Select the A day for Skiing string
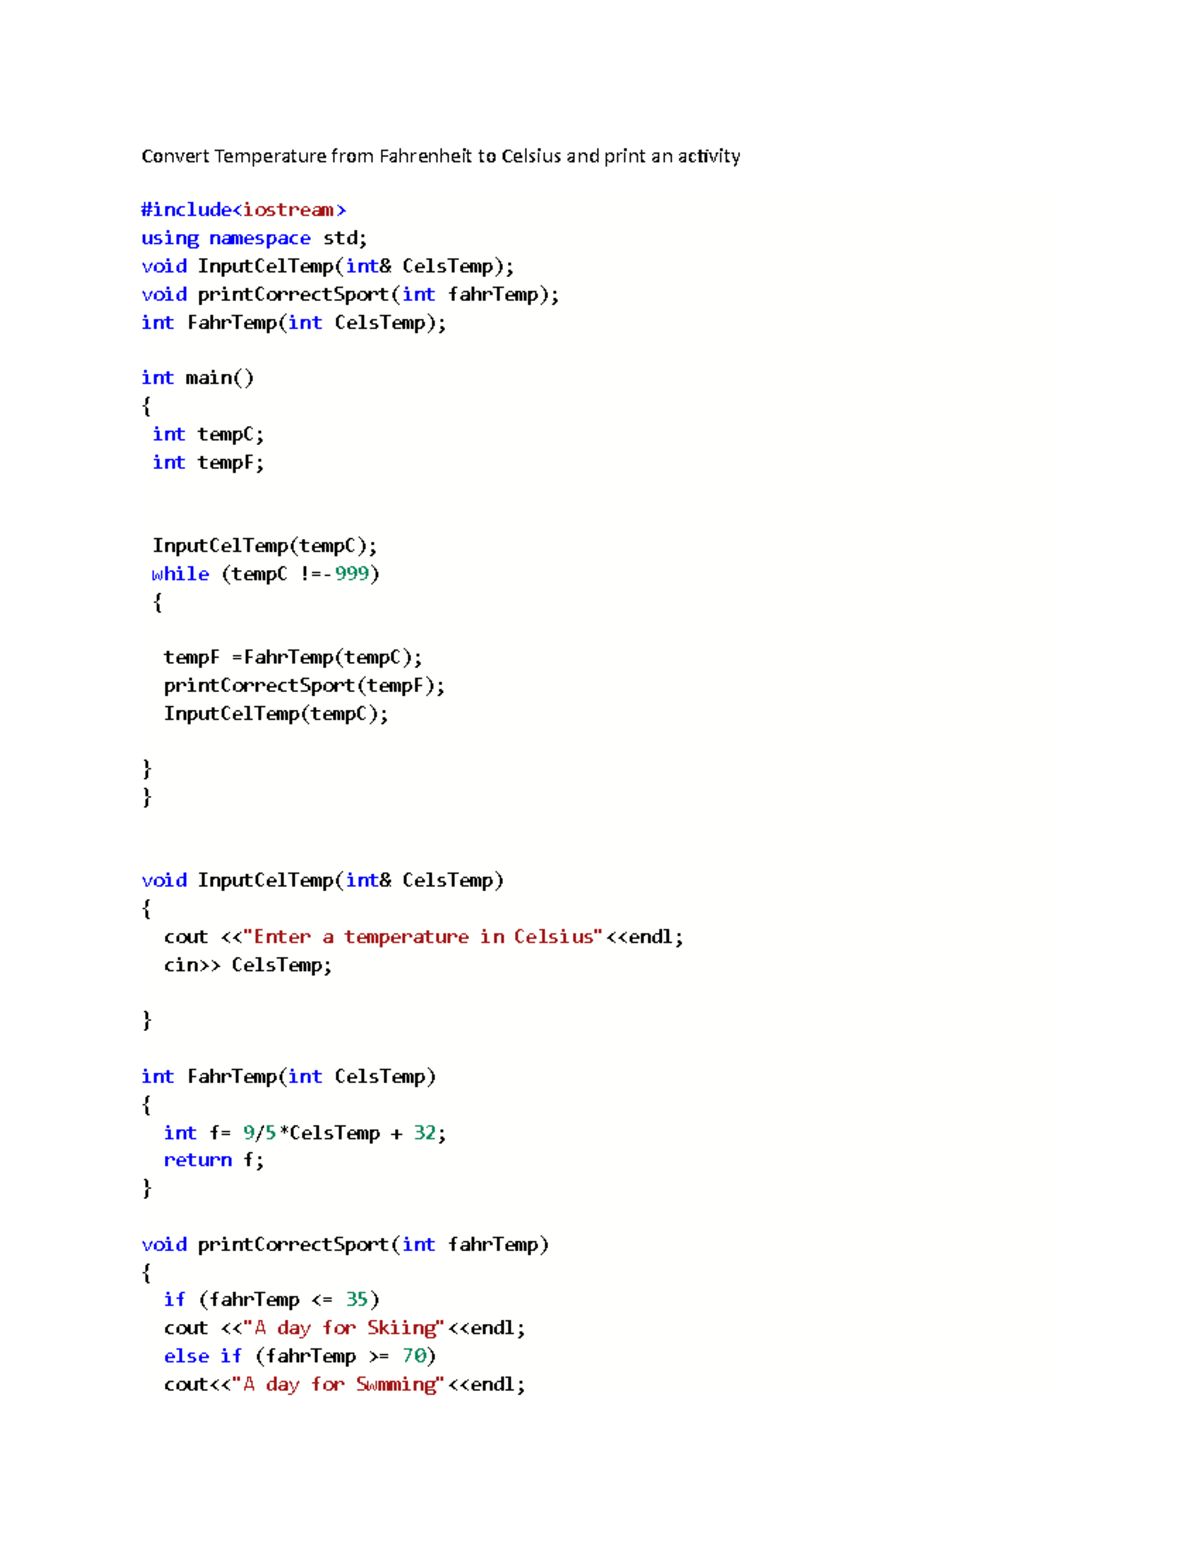The image size is (1200, 1553). coord(345,1328)
